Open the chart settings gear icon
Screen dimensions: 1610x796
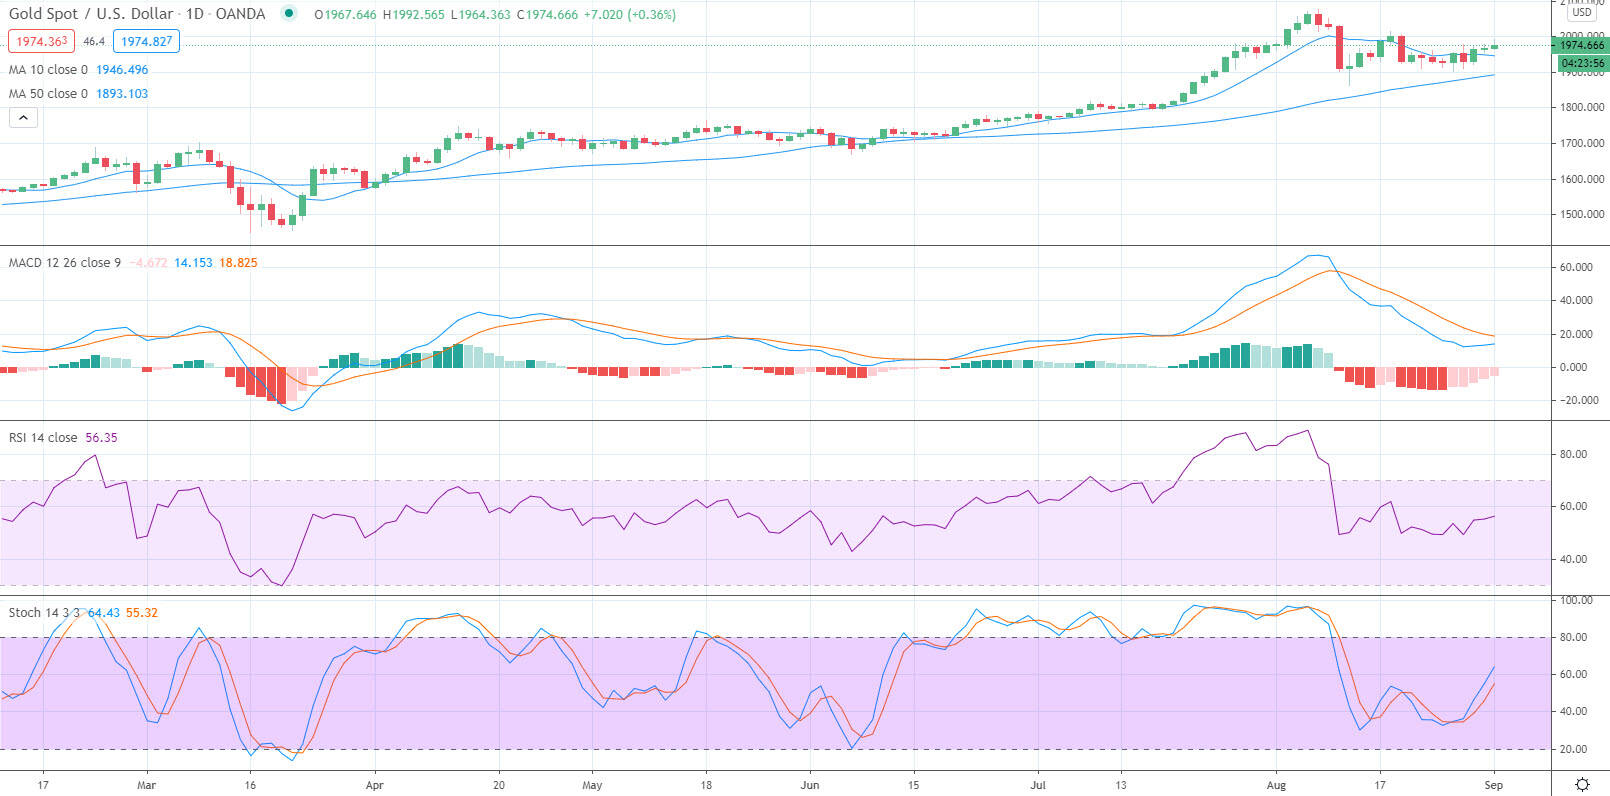tap(1583, 784)
